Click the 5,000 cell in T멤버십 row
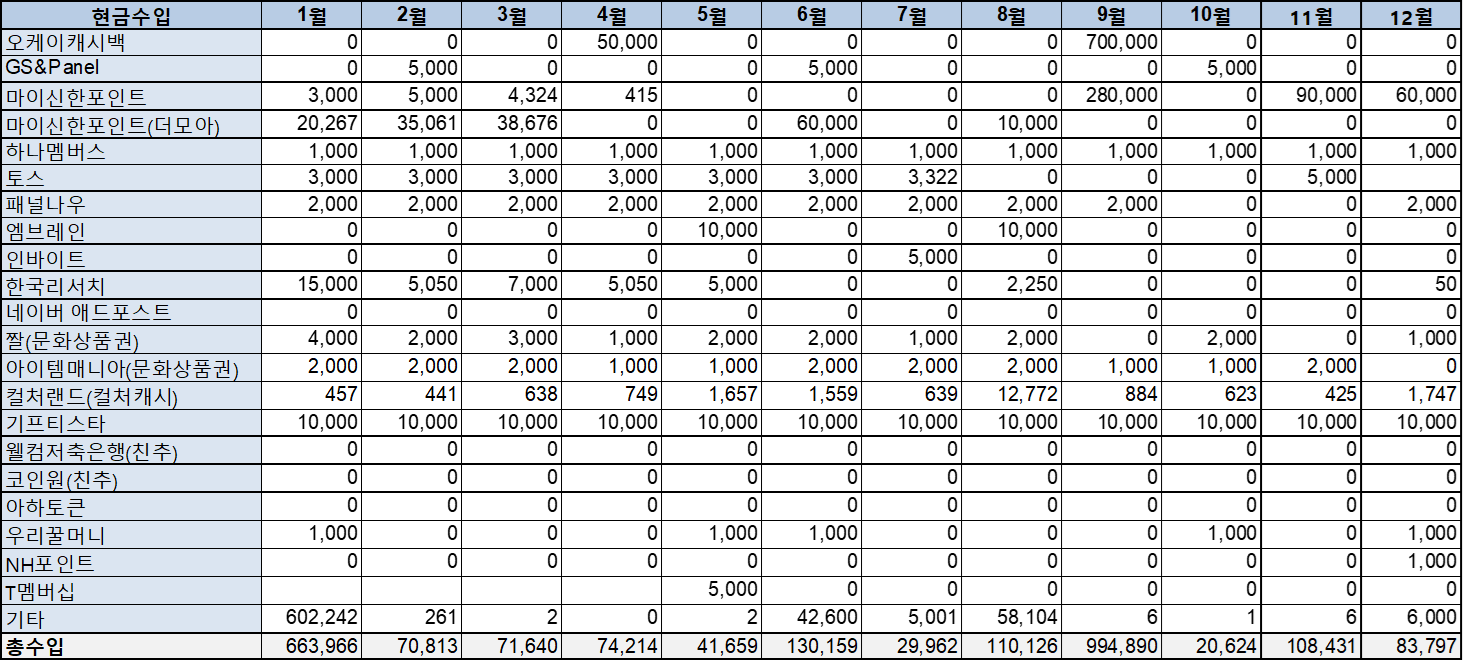1463x661 pixels. tap(711, 590)
